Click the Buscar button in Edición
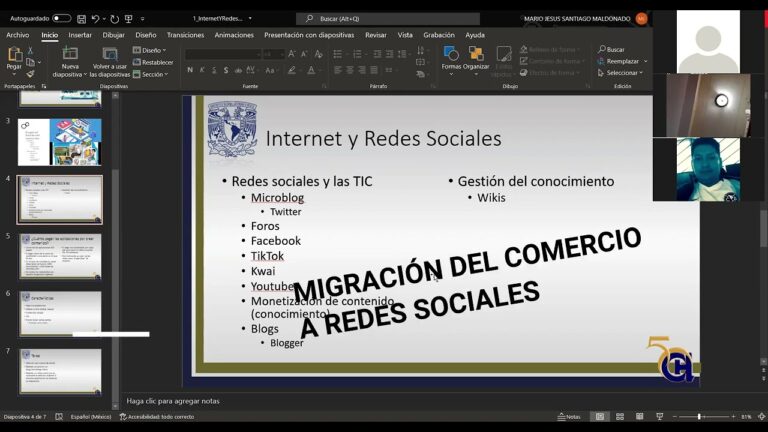Image resolution: width=768 pixels, height=432 pixels. 611,49
